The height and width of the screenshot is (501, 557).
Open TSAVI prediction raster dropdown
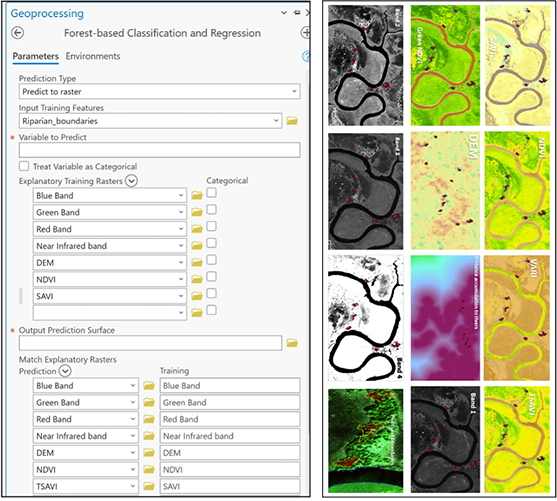tap(133, 486)
